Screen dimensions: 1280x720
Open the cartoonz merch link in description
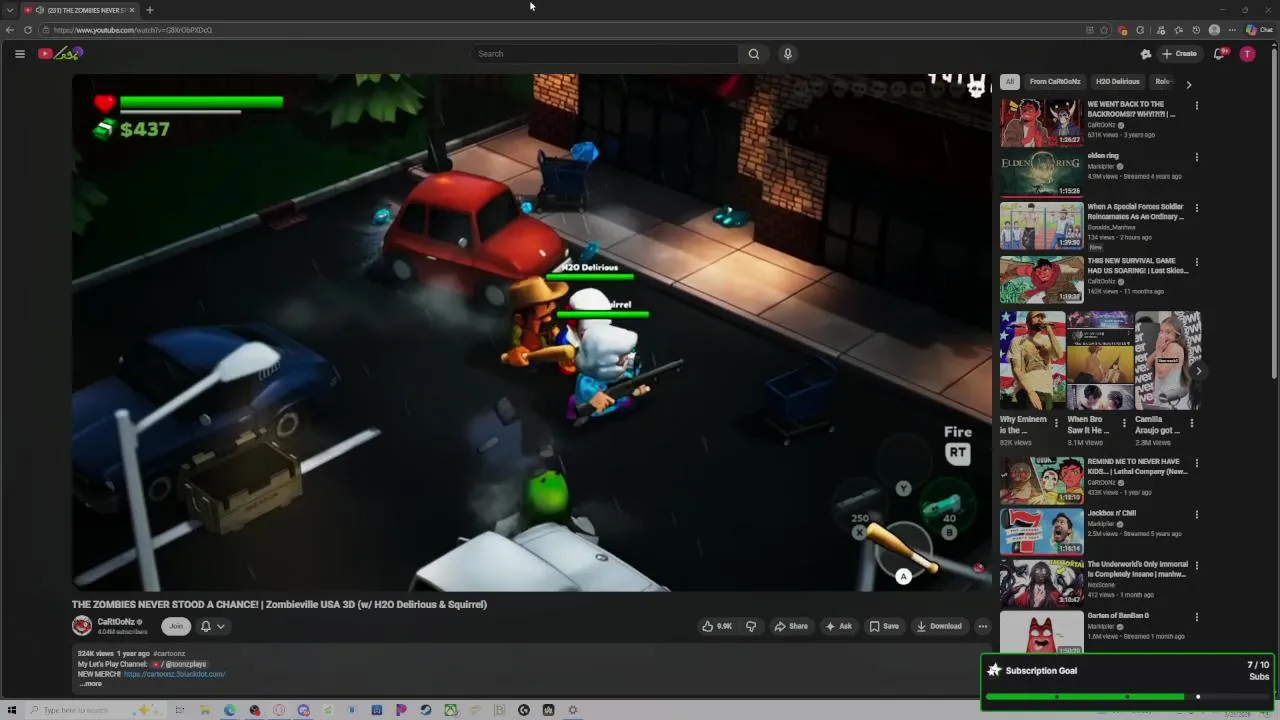click(174, 674)
